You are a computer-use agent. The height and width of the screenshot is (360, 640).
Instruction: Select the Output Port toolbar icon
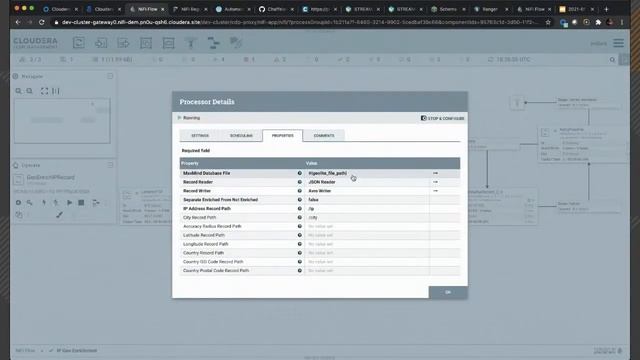tap(123, 43)
